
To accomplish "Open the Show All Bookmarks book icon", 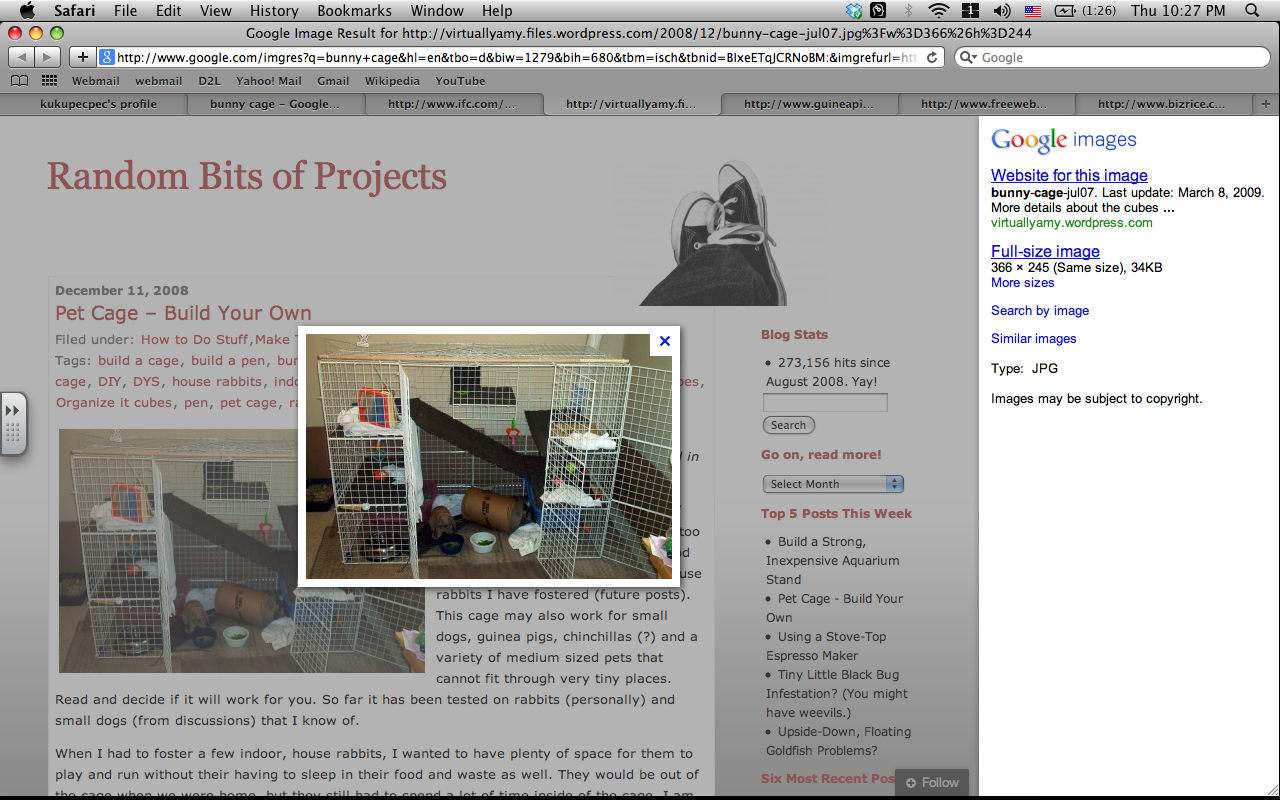I will (x=19, y=81).
